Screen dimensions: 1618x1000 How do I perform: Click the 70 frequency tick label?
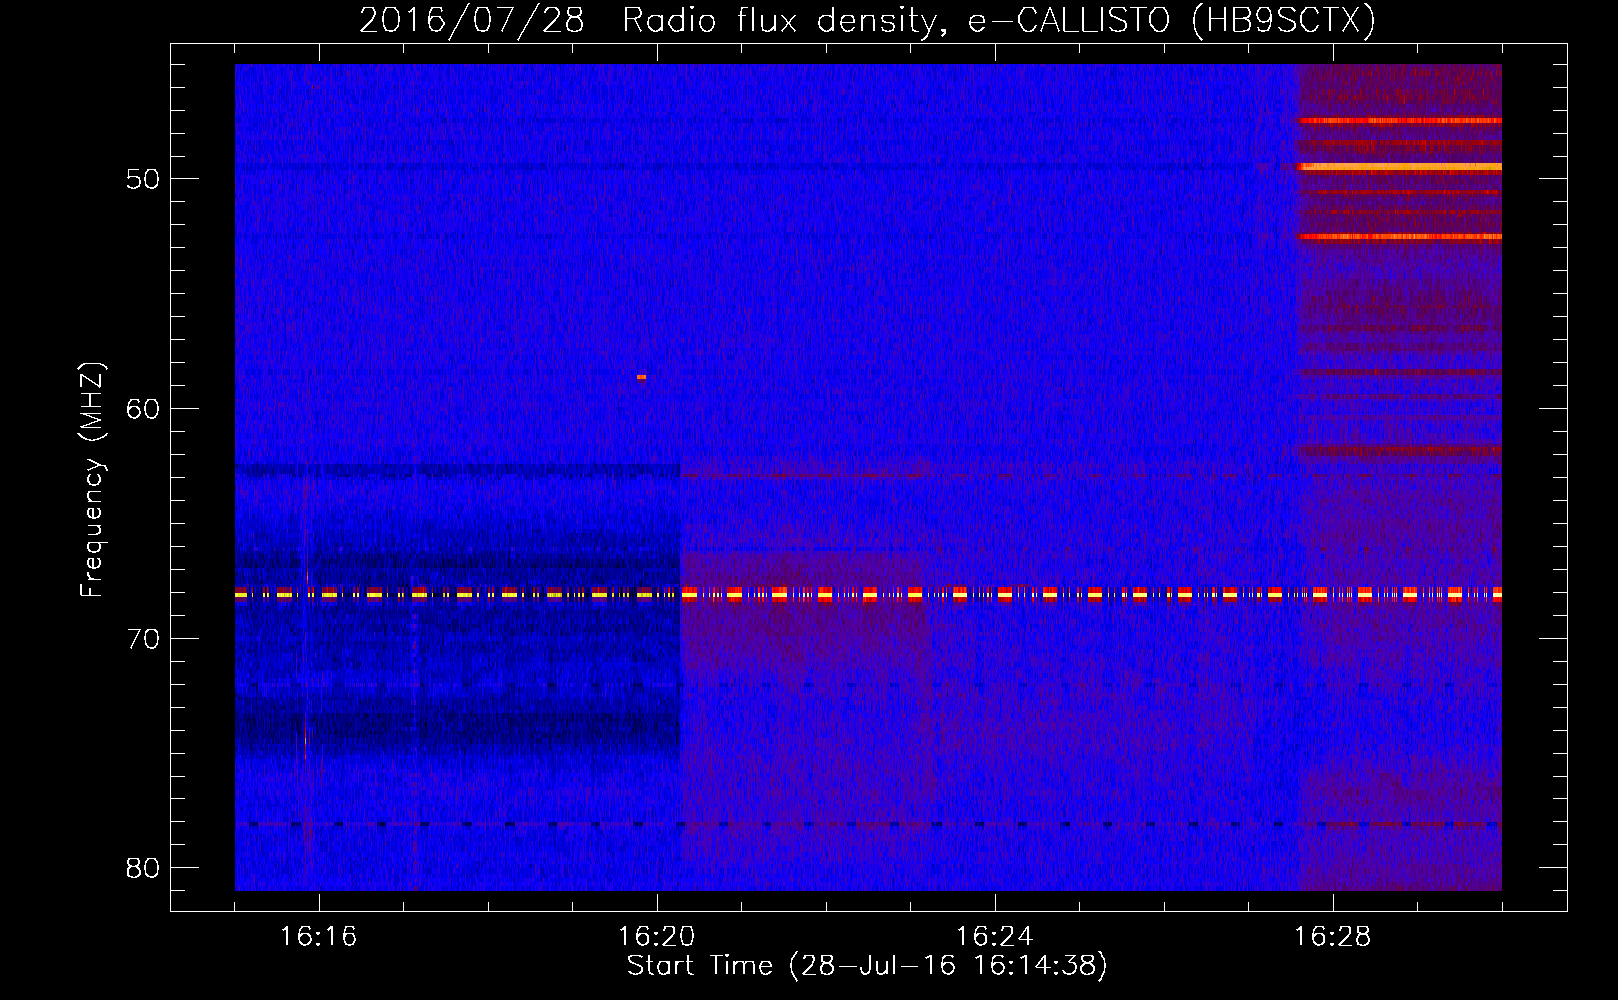[x=143, y=639]
